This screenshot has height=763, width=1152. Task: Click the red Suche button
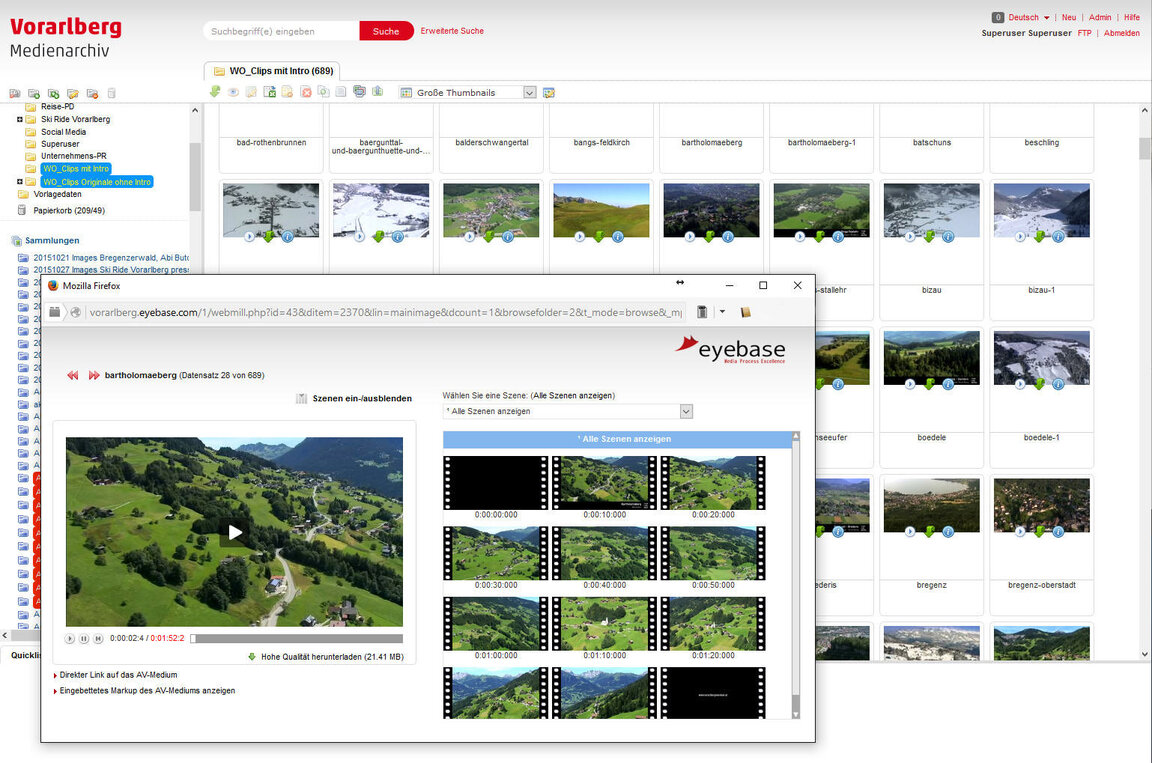(386, 31)
